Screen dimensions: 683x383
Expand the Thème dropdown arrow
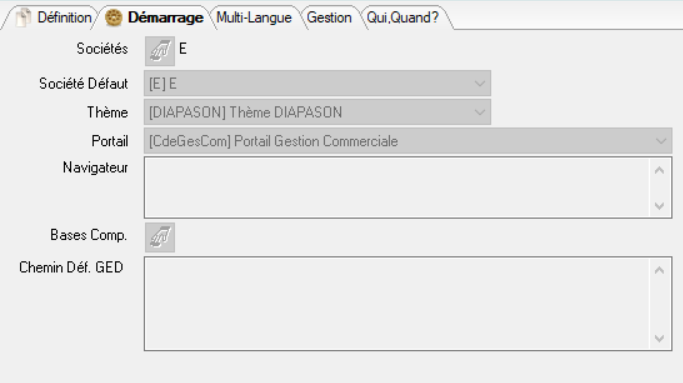(x=480, y=112)
